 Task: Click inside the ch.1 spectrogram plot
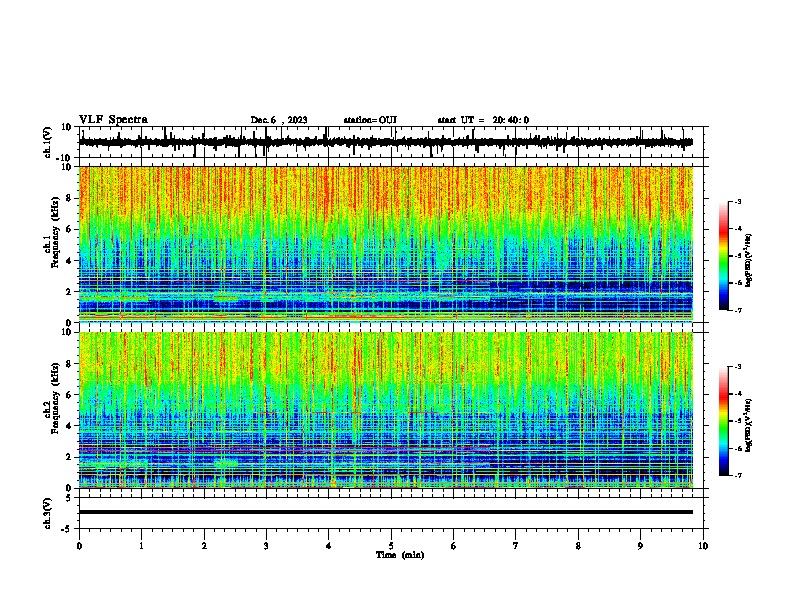pyautogui.click(x=386, y=244)
